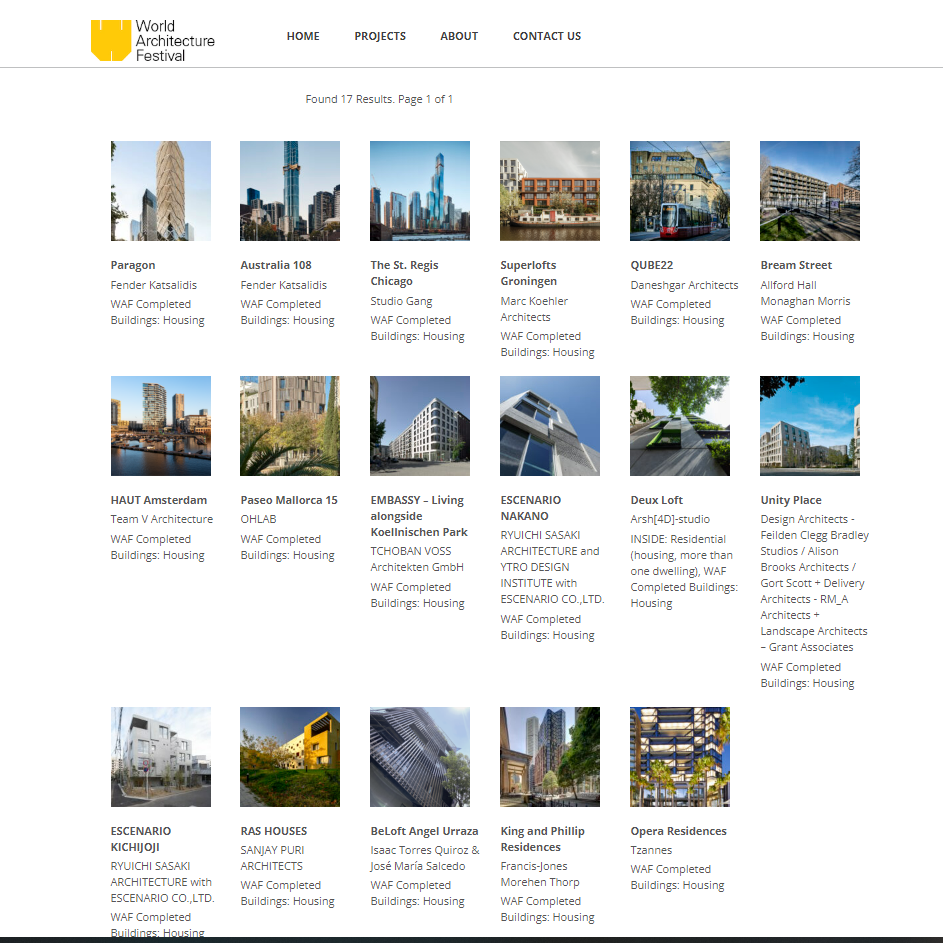Image resolution: width=943 pixels, height=943 pixels.
Task: Click the QUBE22 title link
Action: (x=652, y=265)
